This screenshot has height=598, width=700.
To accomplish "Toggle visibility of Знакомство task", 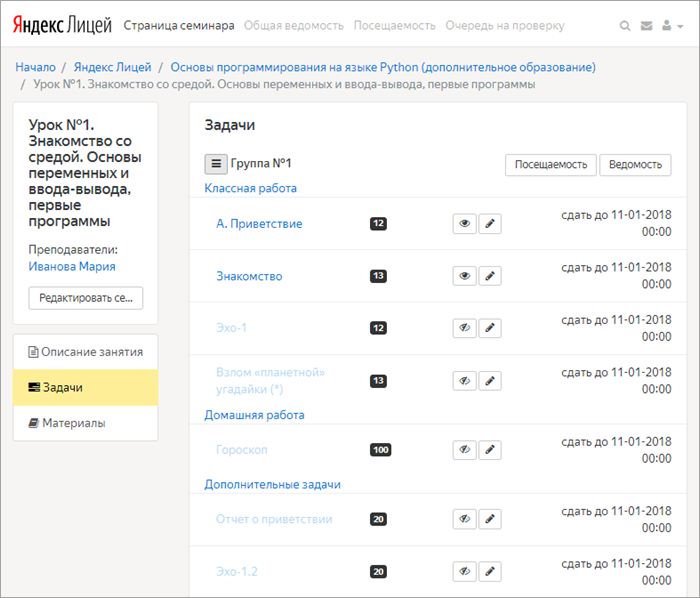I will (x=464, y=276).
